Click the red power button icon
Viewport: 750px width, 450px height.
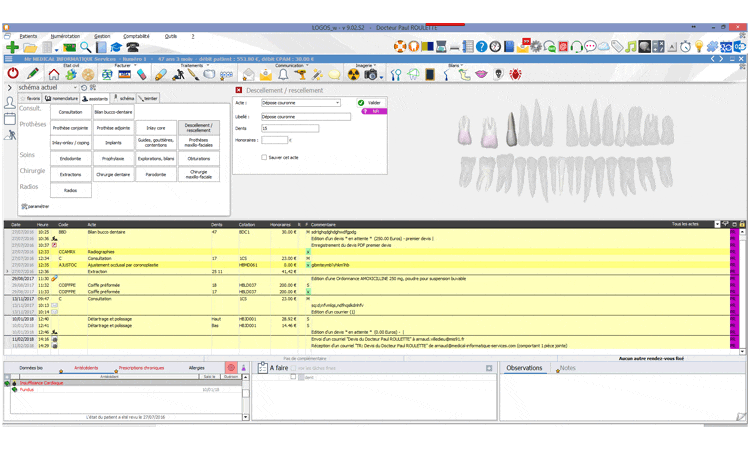[13, 74]
